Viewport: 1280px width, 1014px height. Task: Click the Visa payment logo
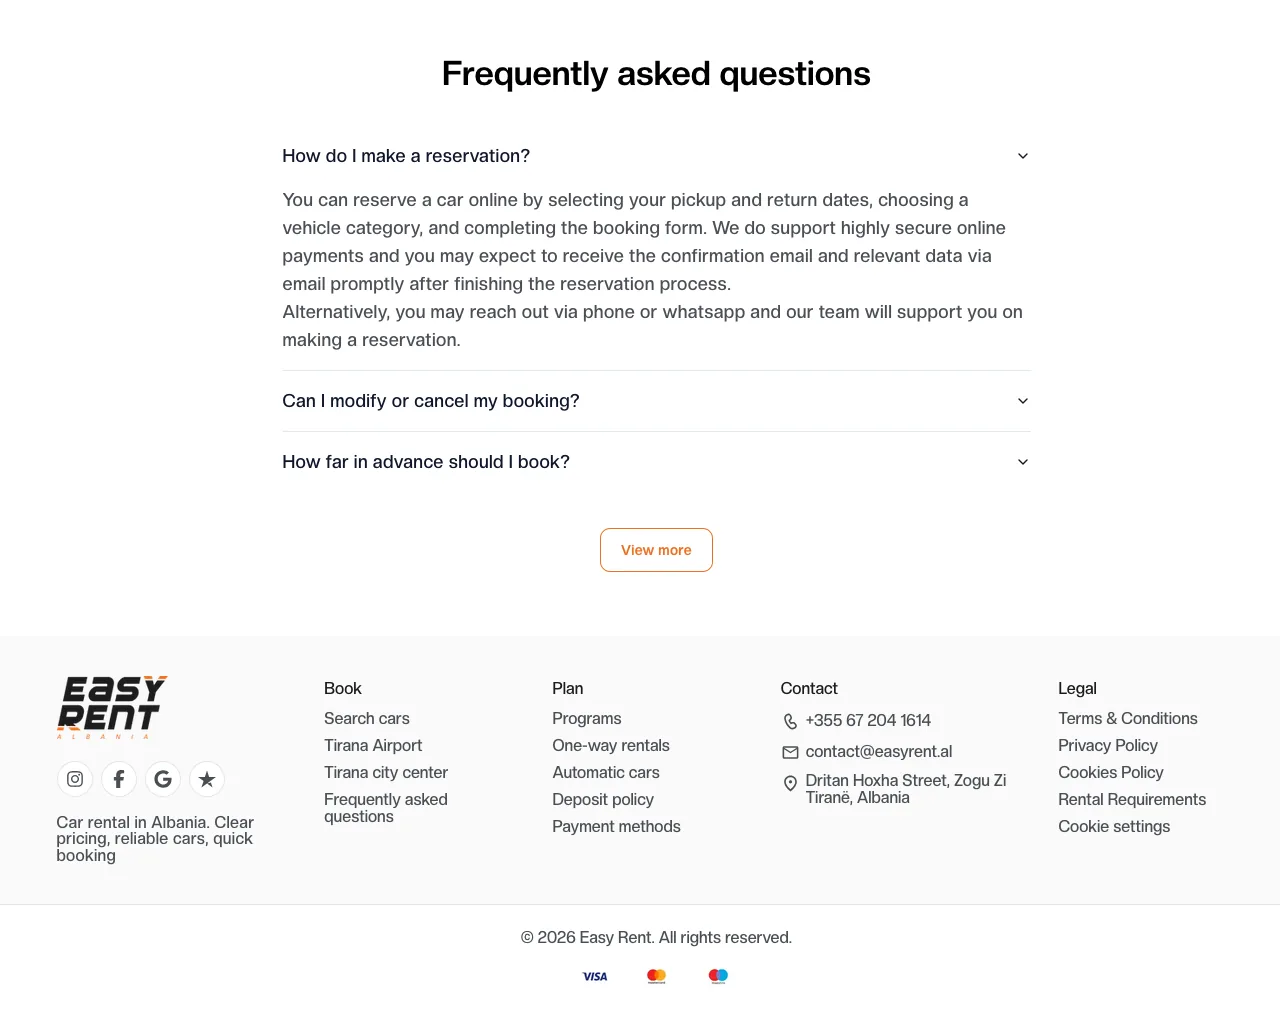[x=595, y=976]
